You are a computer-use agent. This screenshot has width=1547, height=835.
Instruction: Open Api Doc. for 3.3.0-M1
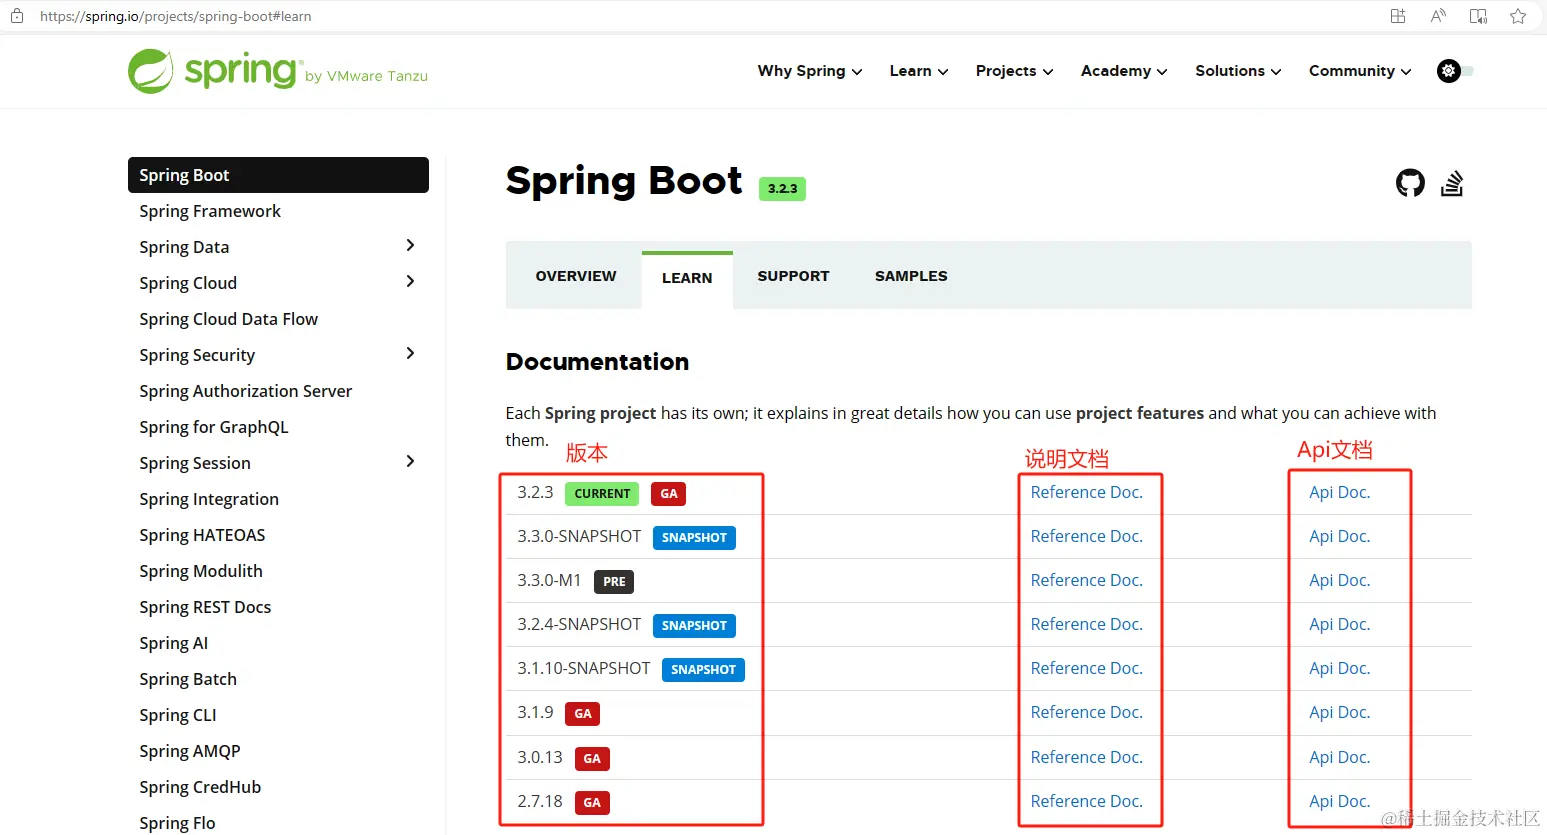click(1339, 580)
